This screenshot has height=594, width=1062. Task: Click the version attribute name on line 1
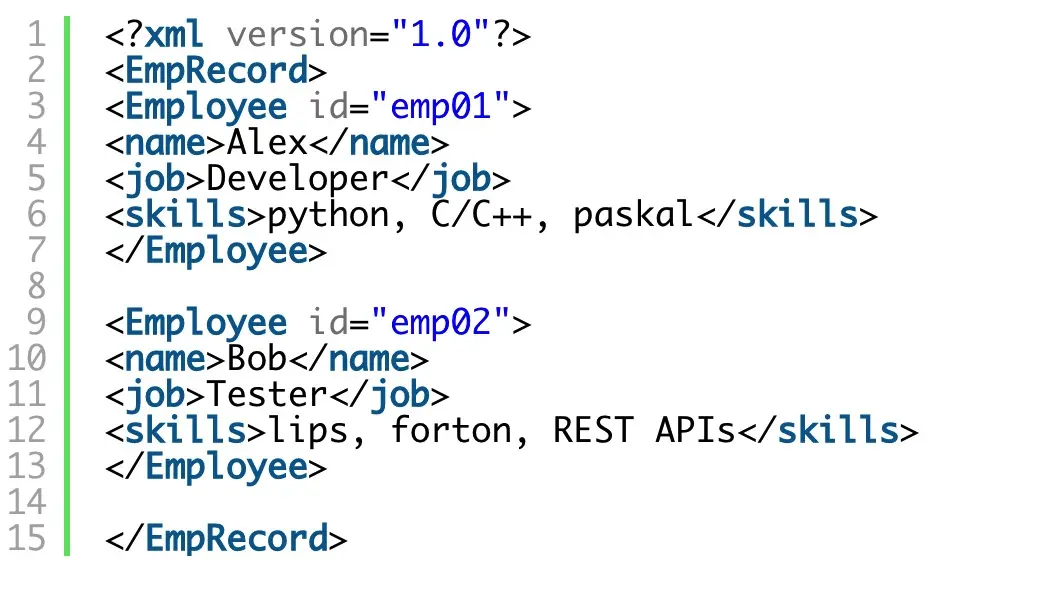tap(297, 35)
